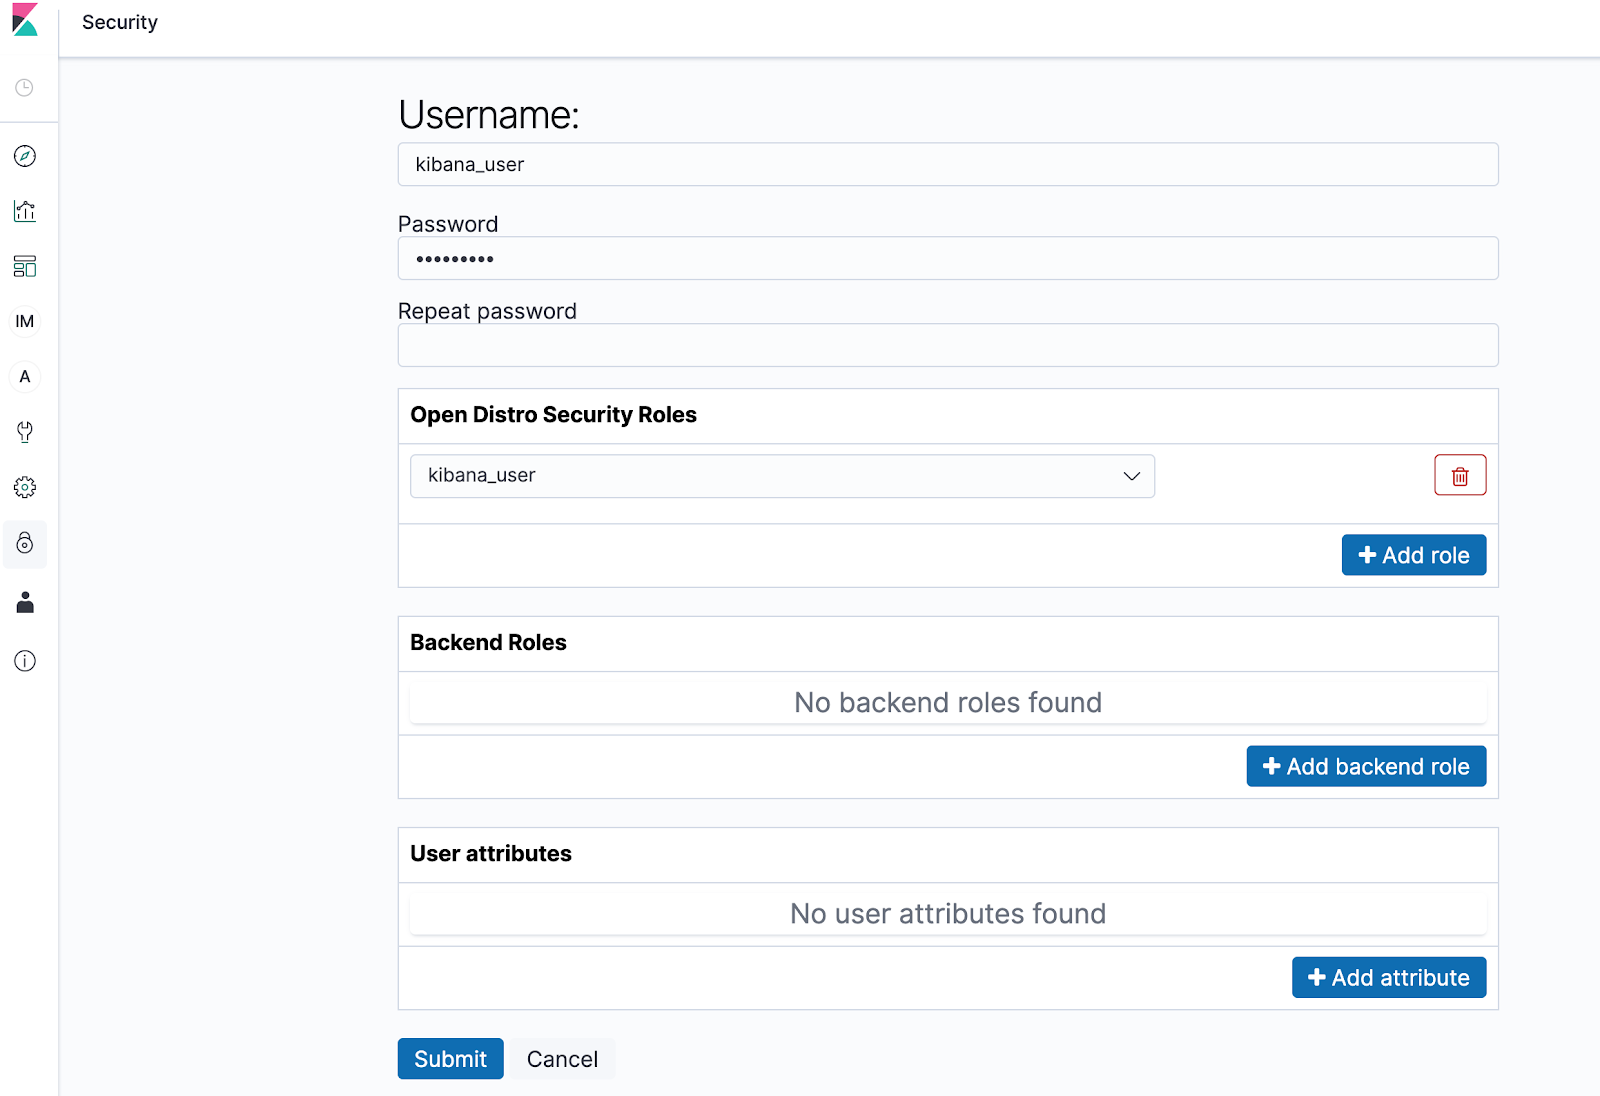Open Dev Tools wrench icon
Image resolution: width=1600 pixels, height=1096 pixels.
click(25, 432)
